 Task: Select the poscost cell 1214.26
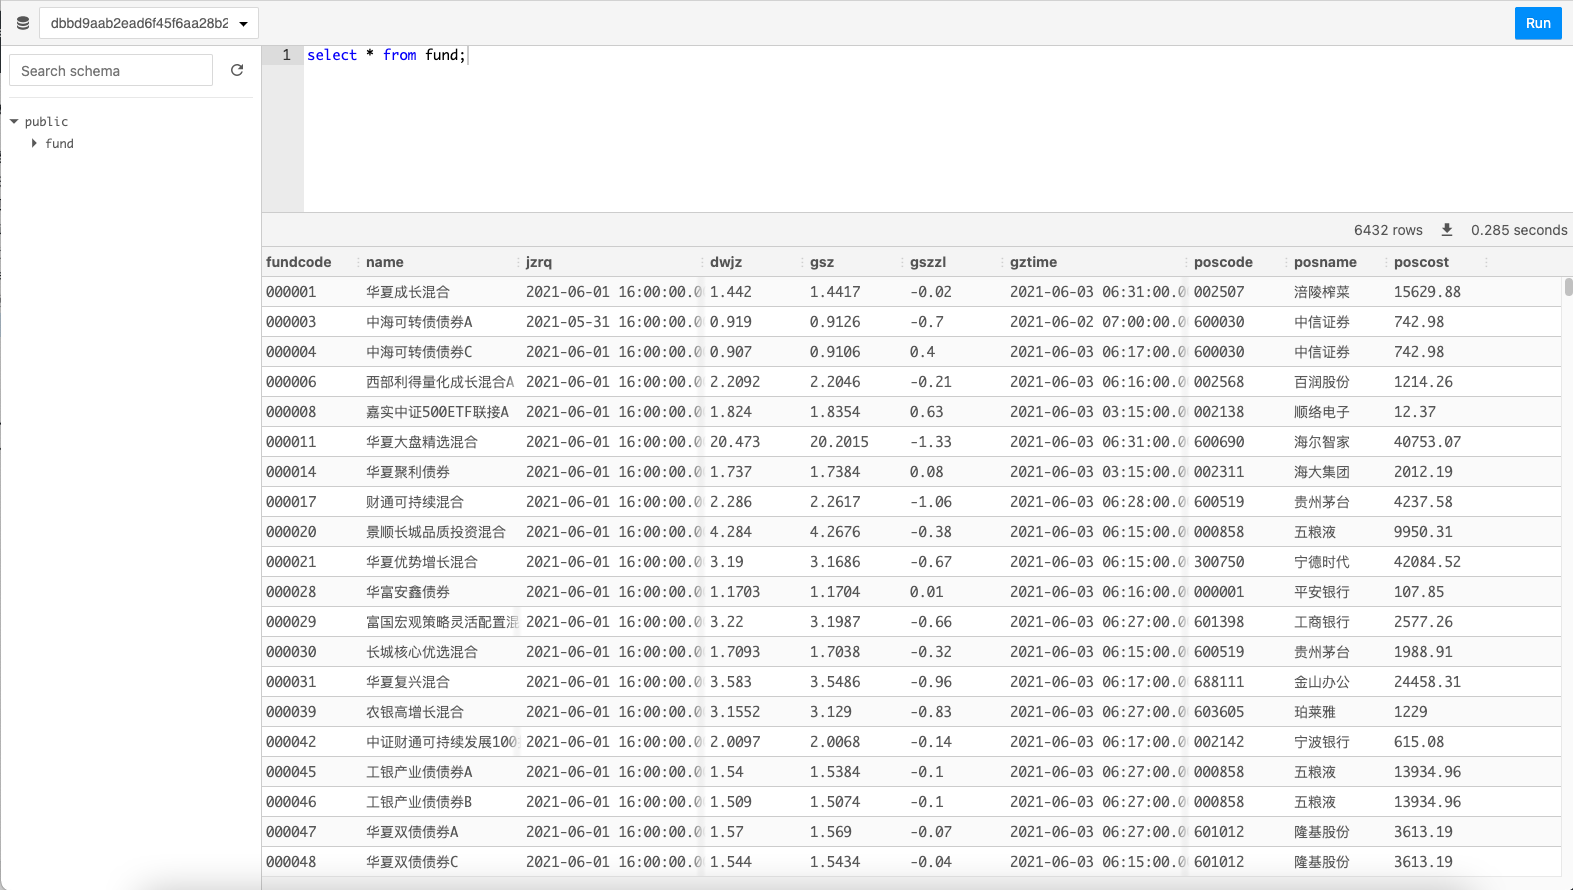click(x=1423, y=382)
